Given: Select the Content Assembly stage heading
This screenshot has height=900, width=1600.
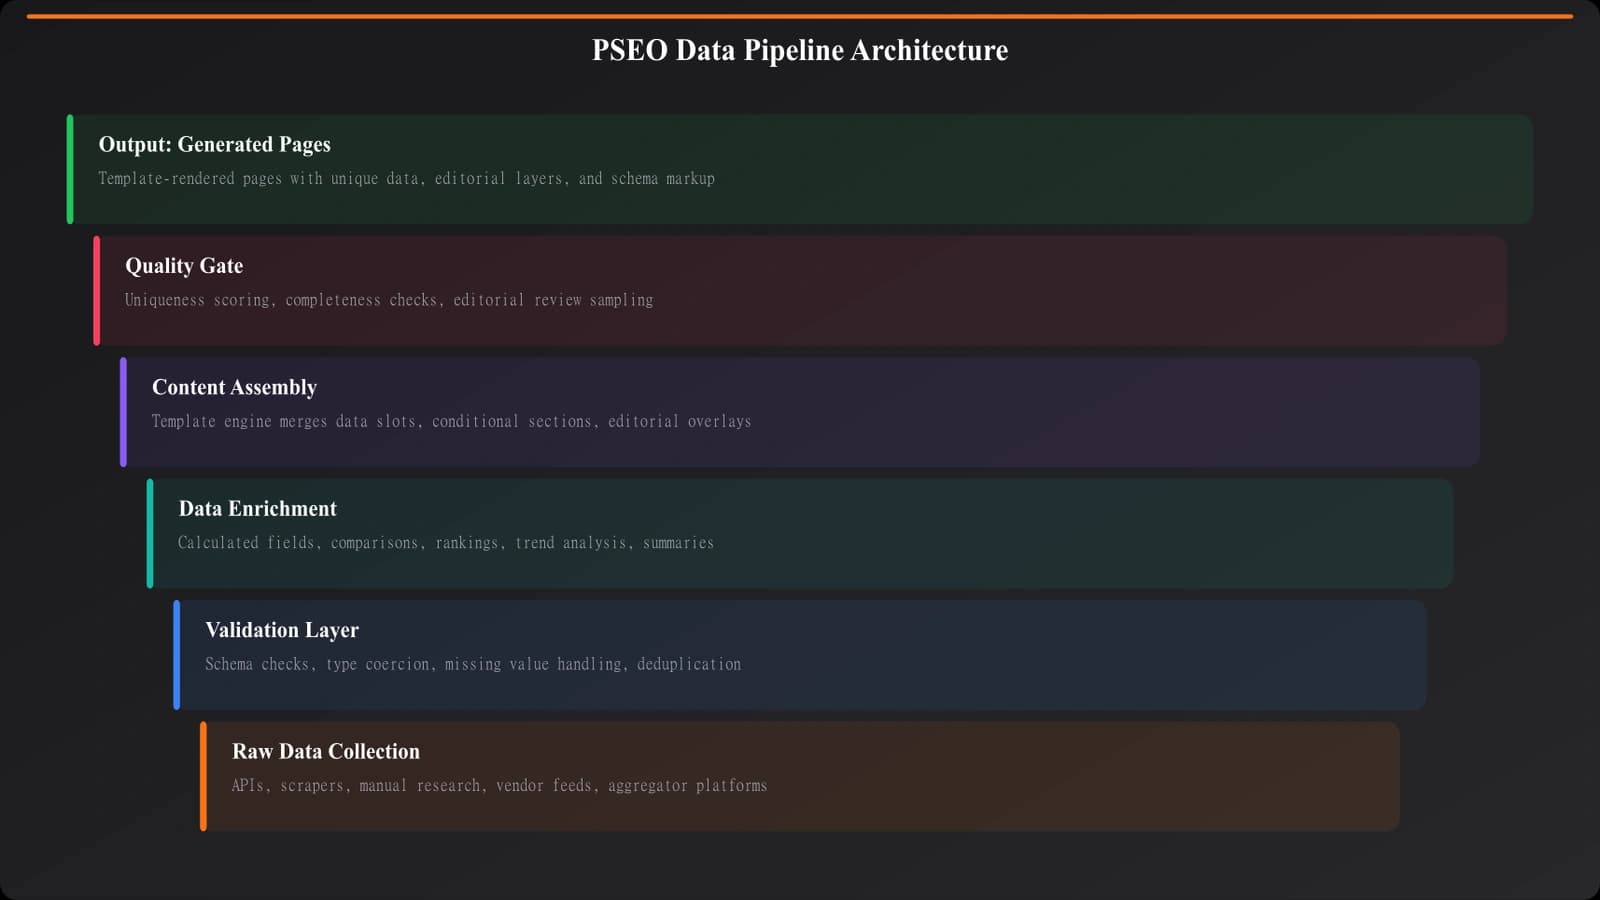Looking at the screenshot, I should pyautogui.click(x=234, y=387).
